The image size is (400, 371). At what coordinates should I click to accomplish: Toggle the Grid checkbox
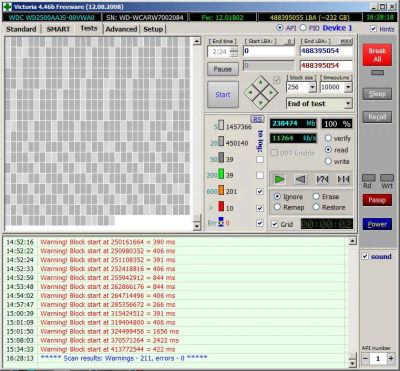275,224
